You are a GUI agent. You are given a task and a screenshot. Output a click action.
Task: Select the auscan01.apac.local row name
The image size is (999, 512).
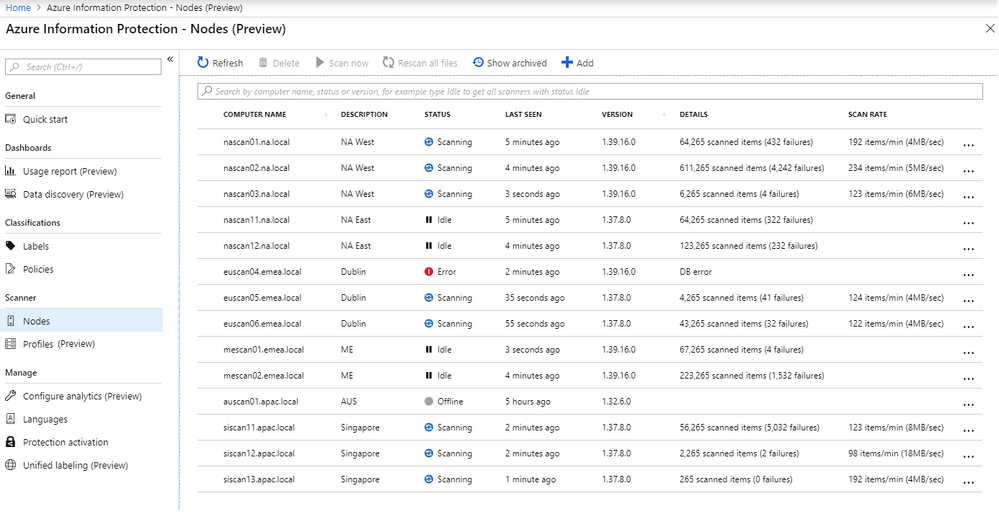pos(261,402)
